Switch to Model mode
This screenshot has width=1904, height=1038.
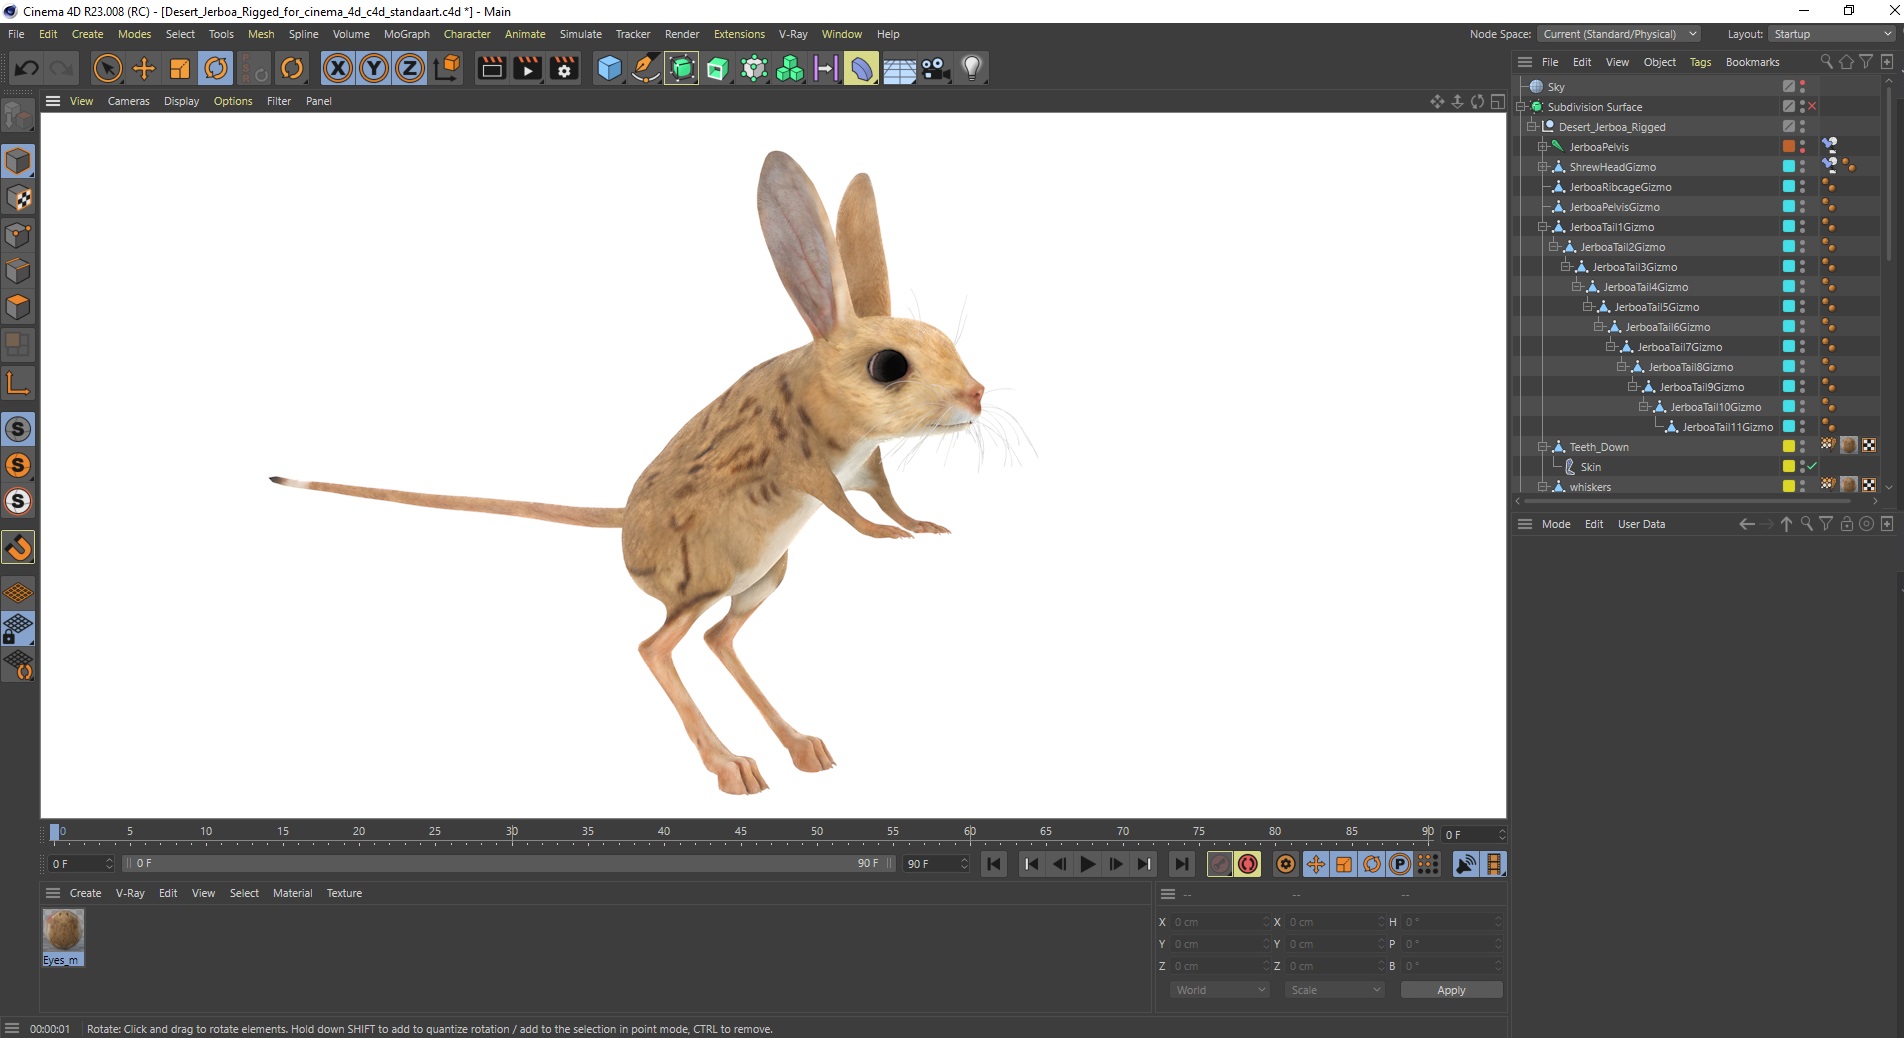(x=18, y=161)
